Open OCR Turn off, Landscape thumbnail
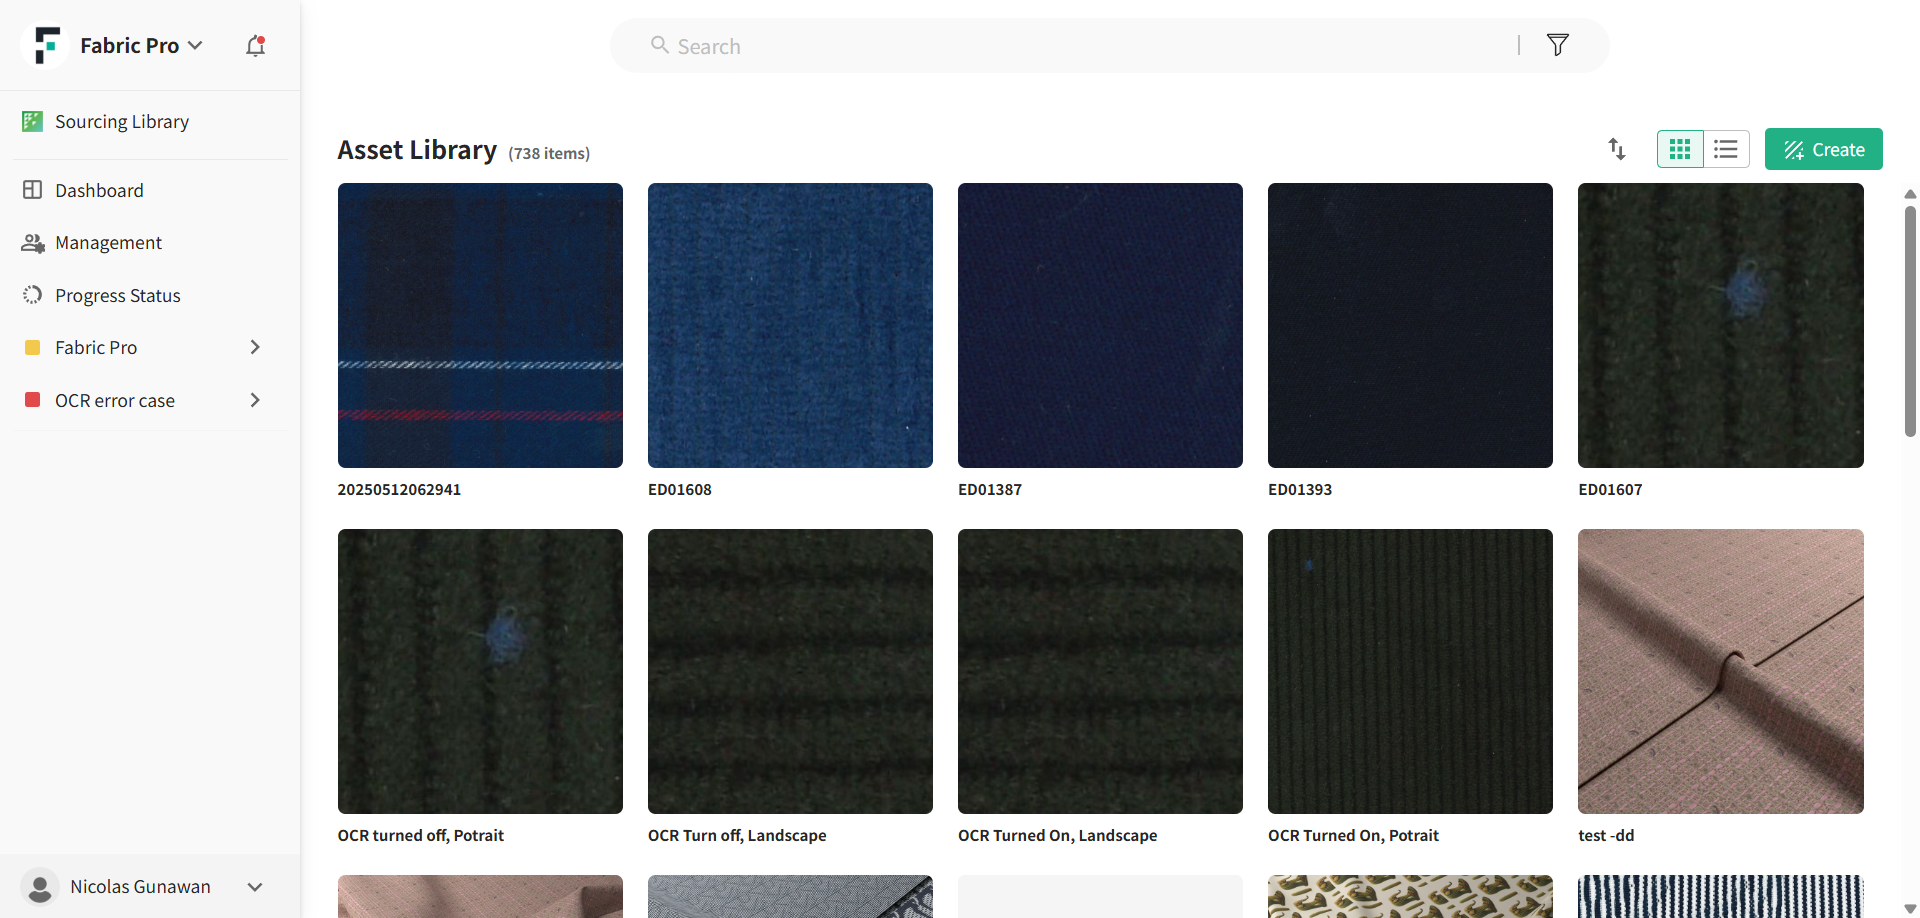 pyautogui.click(x=790, y=671)
